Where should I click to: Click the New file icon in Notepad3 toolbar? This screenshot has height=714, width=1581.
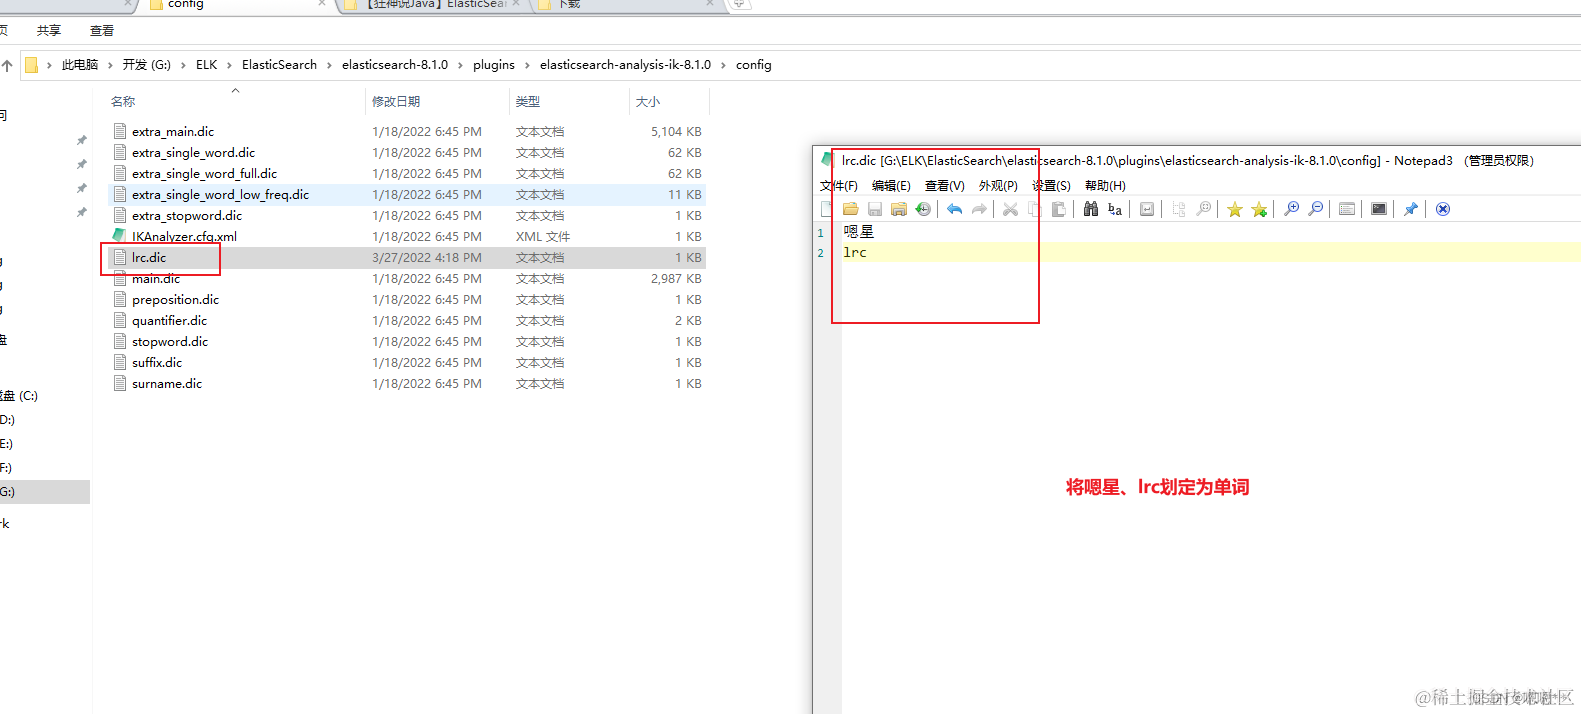(x=826, y=209)
